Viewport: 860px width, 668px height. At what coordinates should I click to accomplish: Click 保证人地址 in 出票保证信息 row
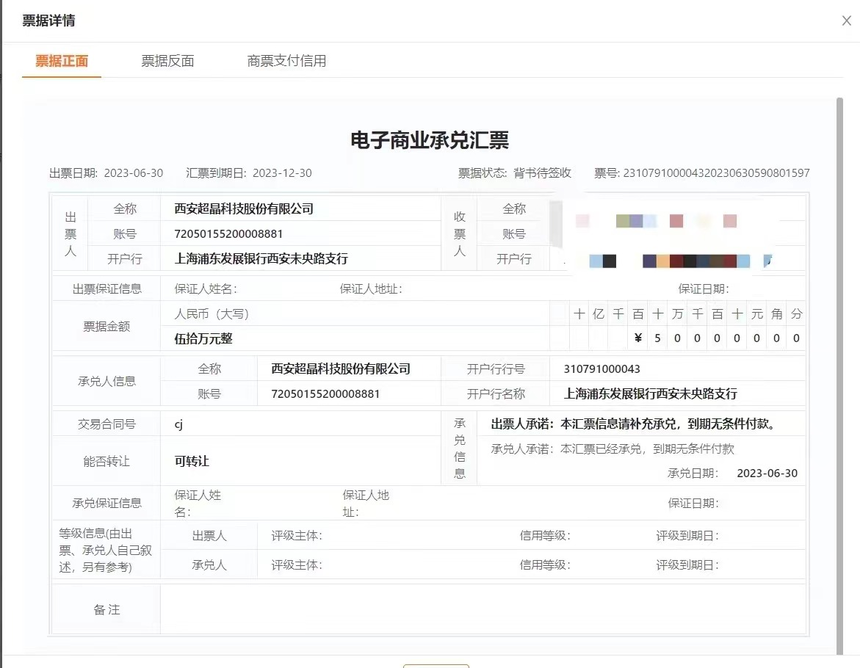(x=371, y=289)
